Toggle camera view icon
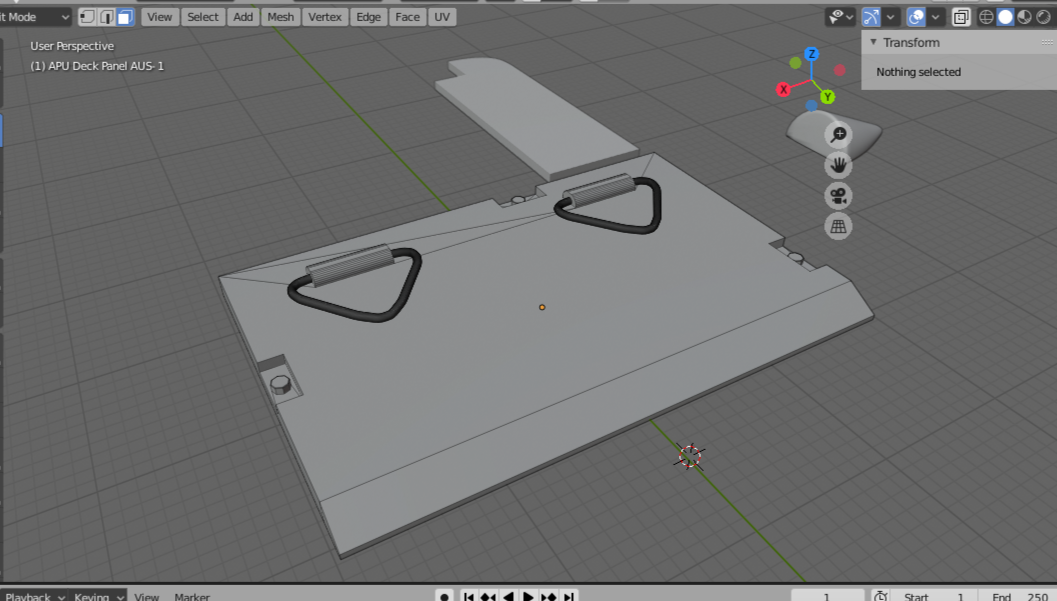Viewport: 1057px width, 601px height. (839, 196)
